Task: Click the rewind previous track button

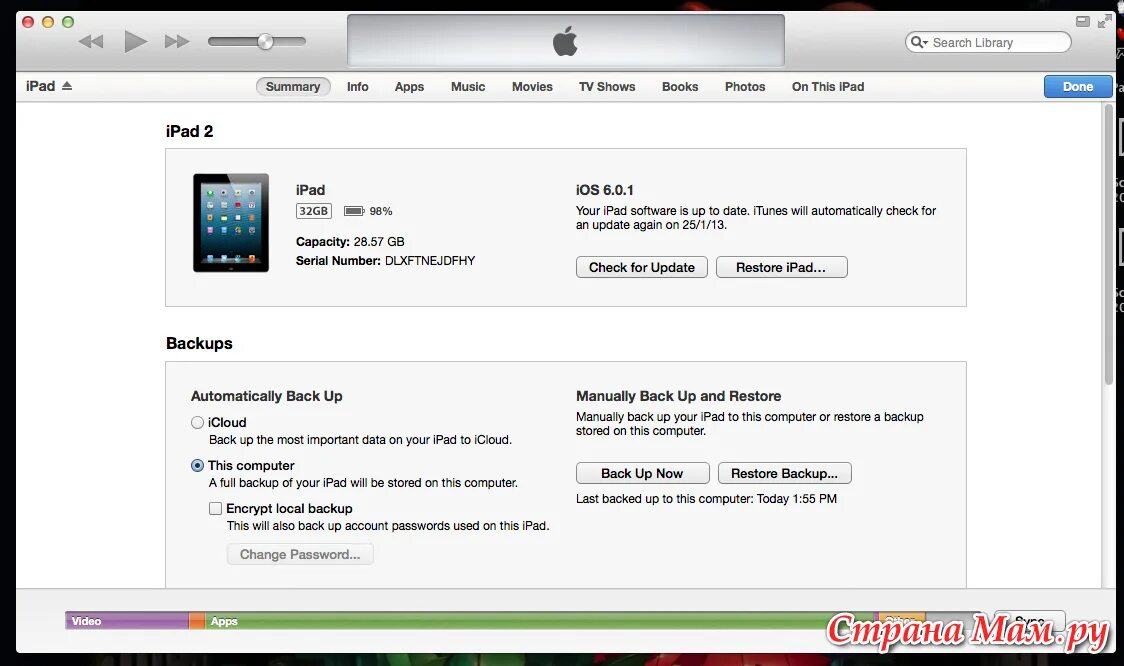Action: (91, 42)
